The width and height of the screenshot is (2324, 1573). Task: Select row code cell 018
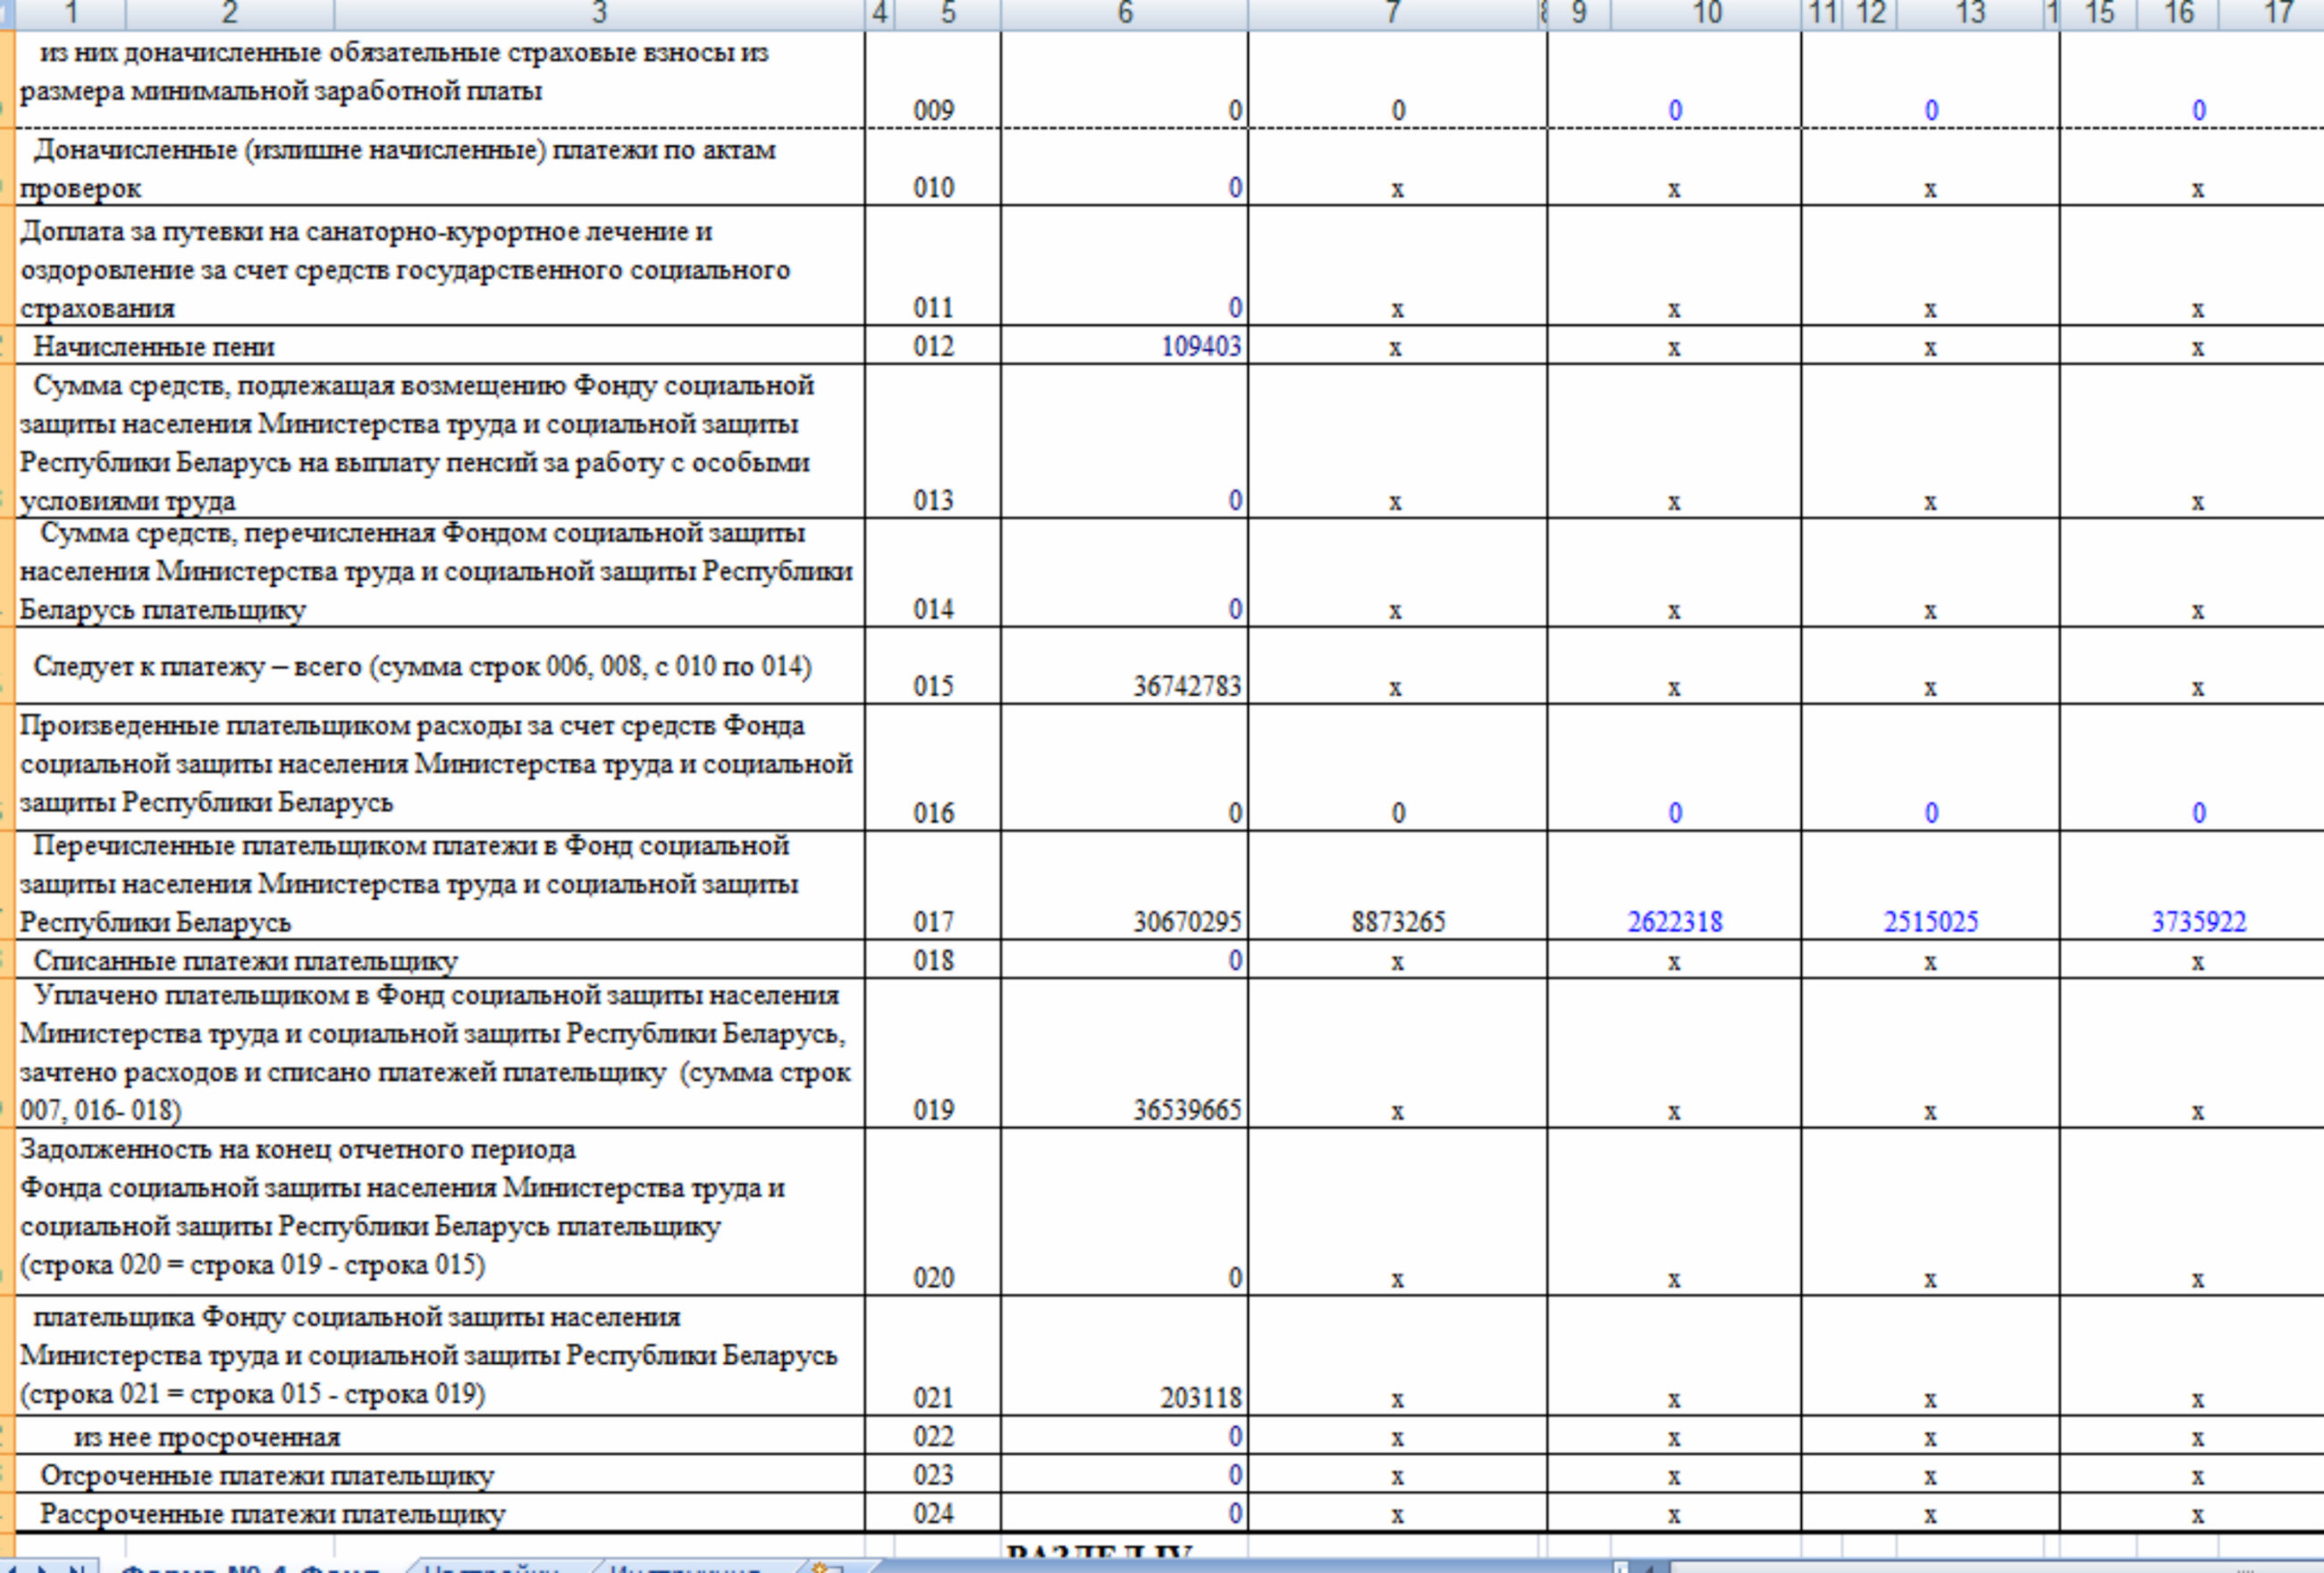[933, 960]
